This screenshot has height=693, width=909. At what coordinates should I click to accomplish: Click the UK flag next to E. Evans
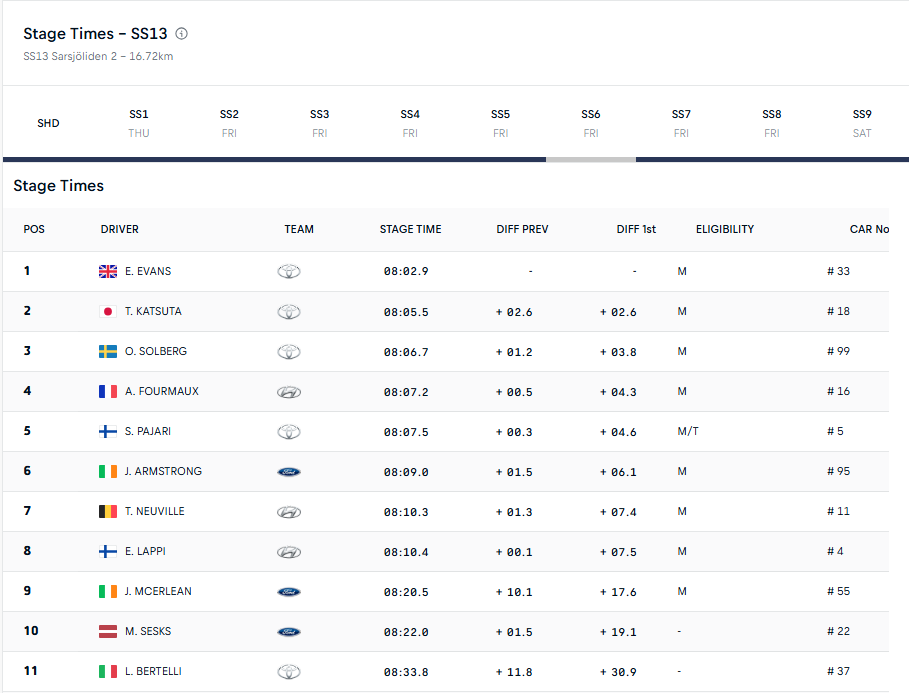[108, 271]
